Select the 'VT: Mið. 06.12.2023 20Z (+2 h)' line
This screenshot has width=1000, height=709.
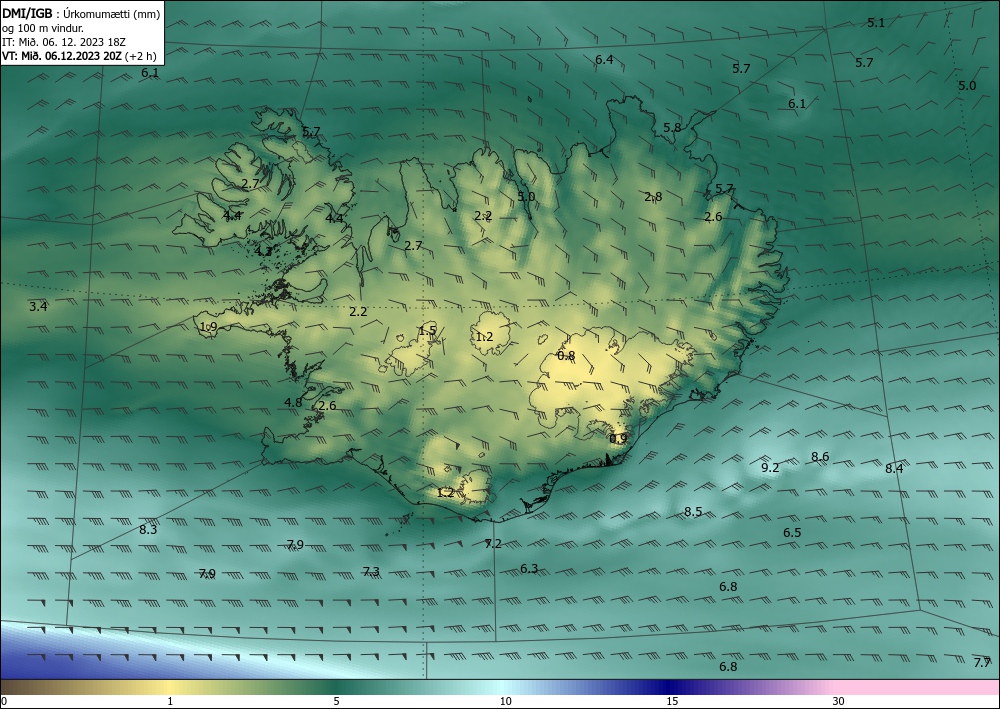point(79,56)
